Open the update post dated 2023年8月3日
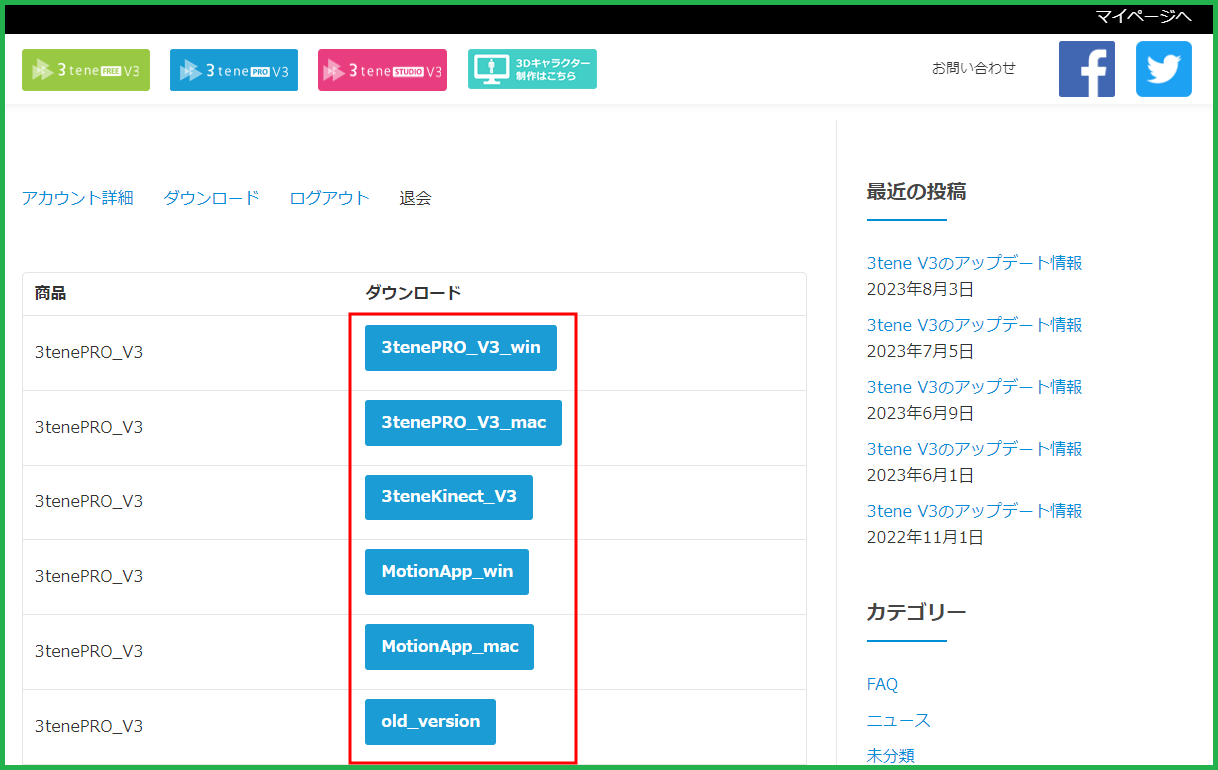The height and width of the screenshot is (770, 1218). (x=974, y=263)
